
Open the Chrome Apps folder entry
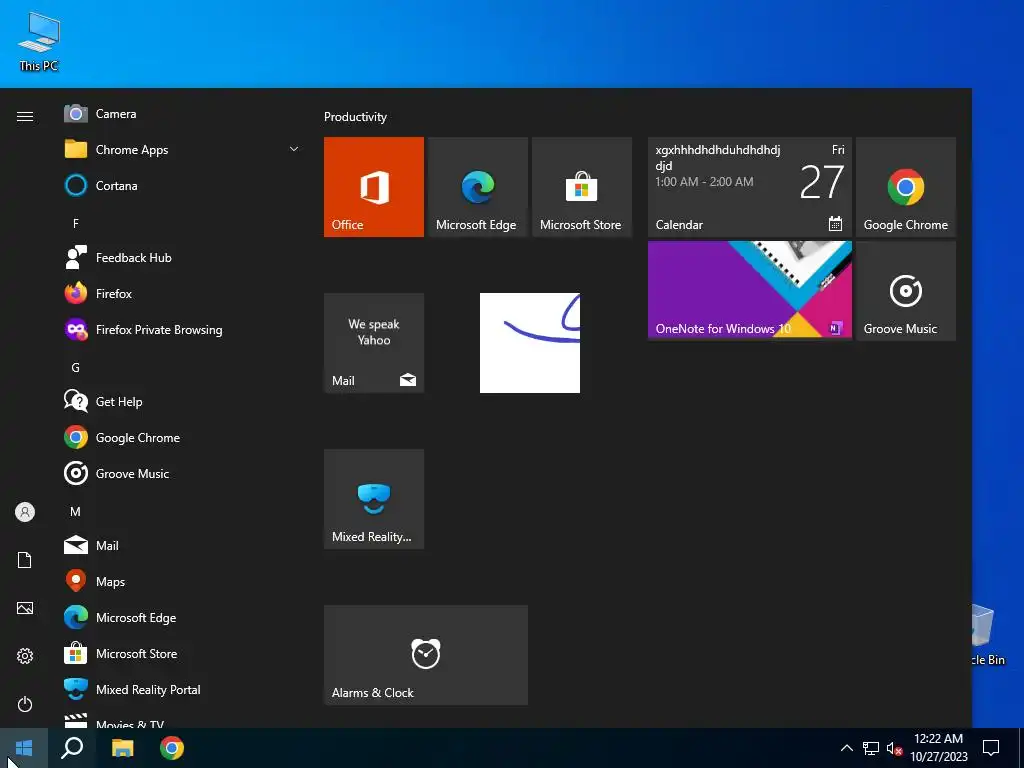tap(183, 150)
